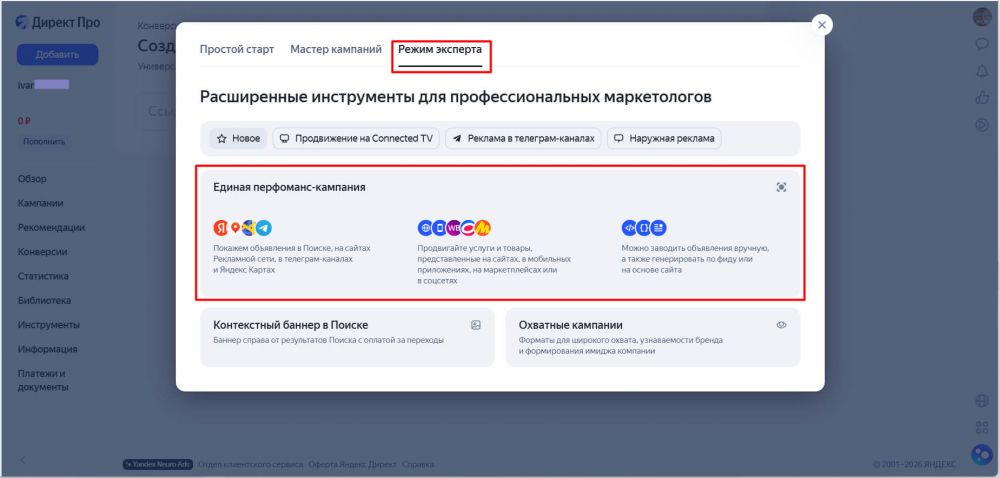Screen dimensions: 1000x478
Task: Open Статистика section
Action: [43, 276]
